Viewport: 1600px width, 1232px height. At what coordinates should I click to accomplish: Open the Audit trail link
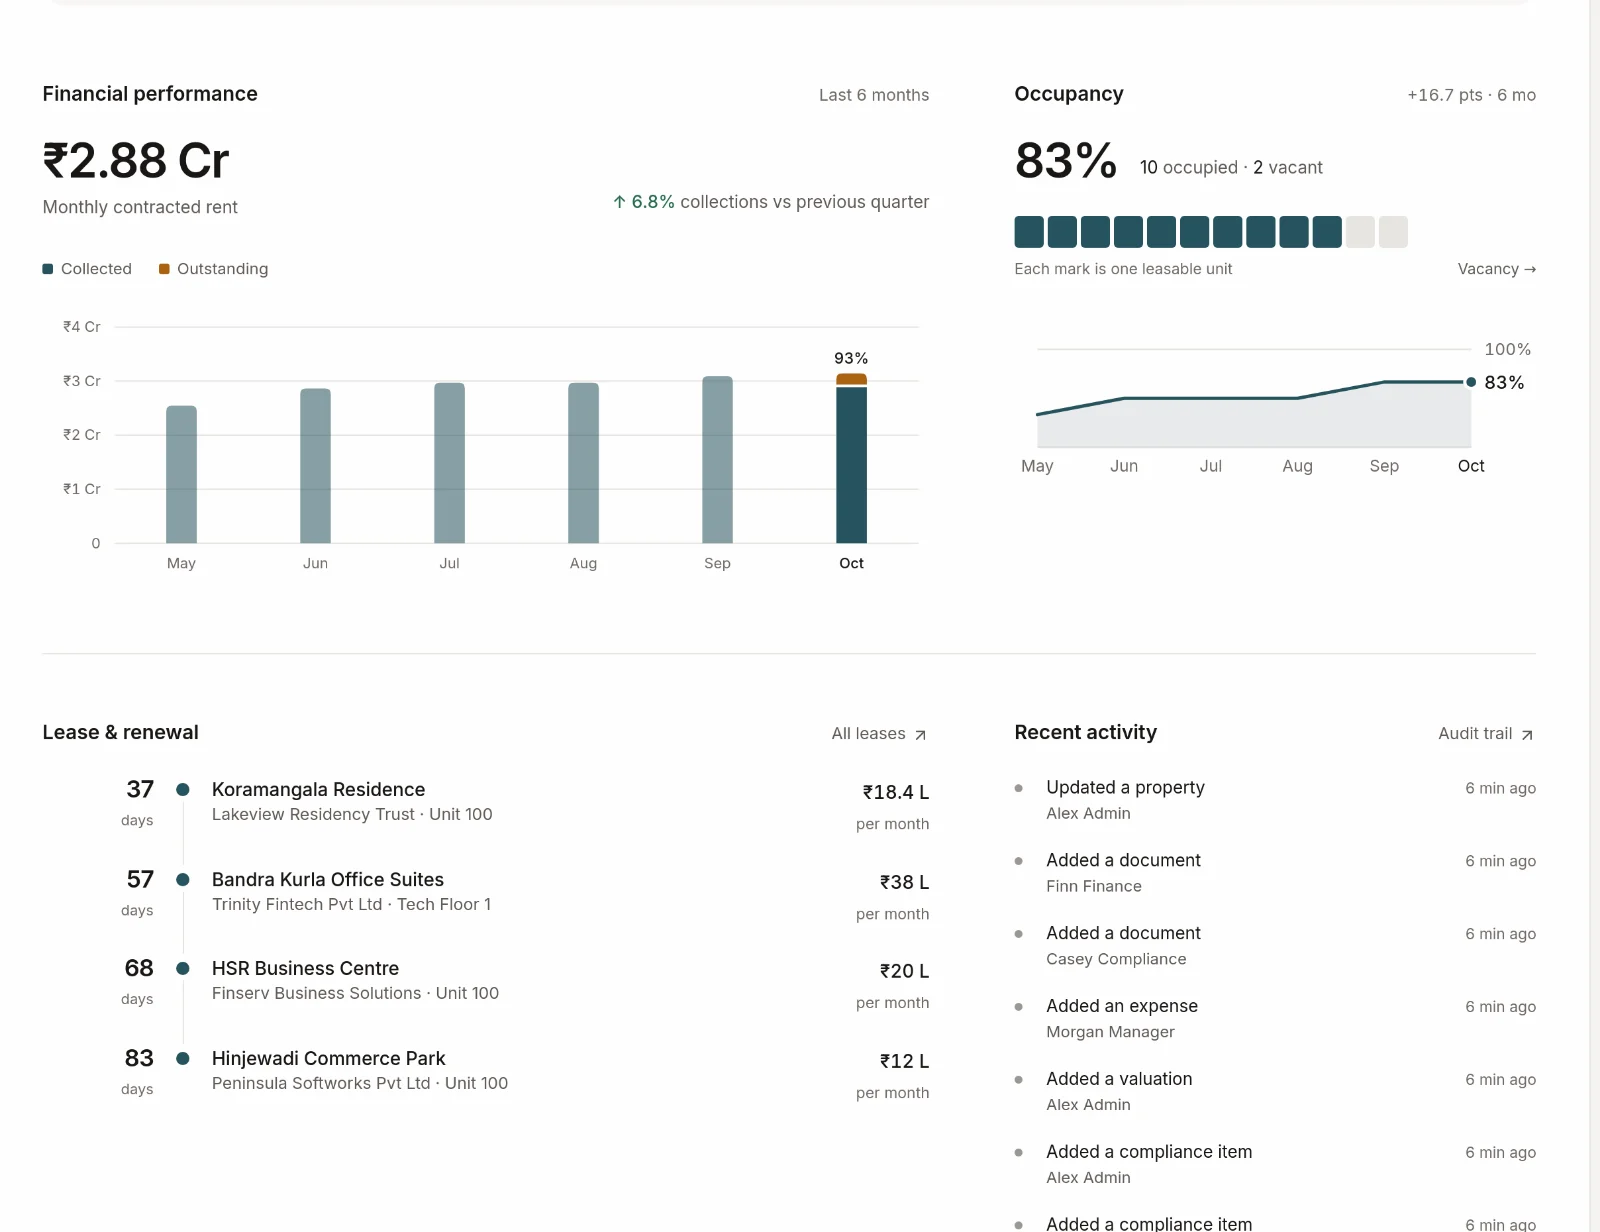[1486, 734]
